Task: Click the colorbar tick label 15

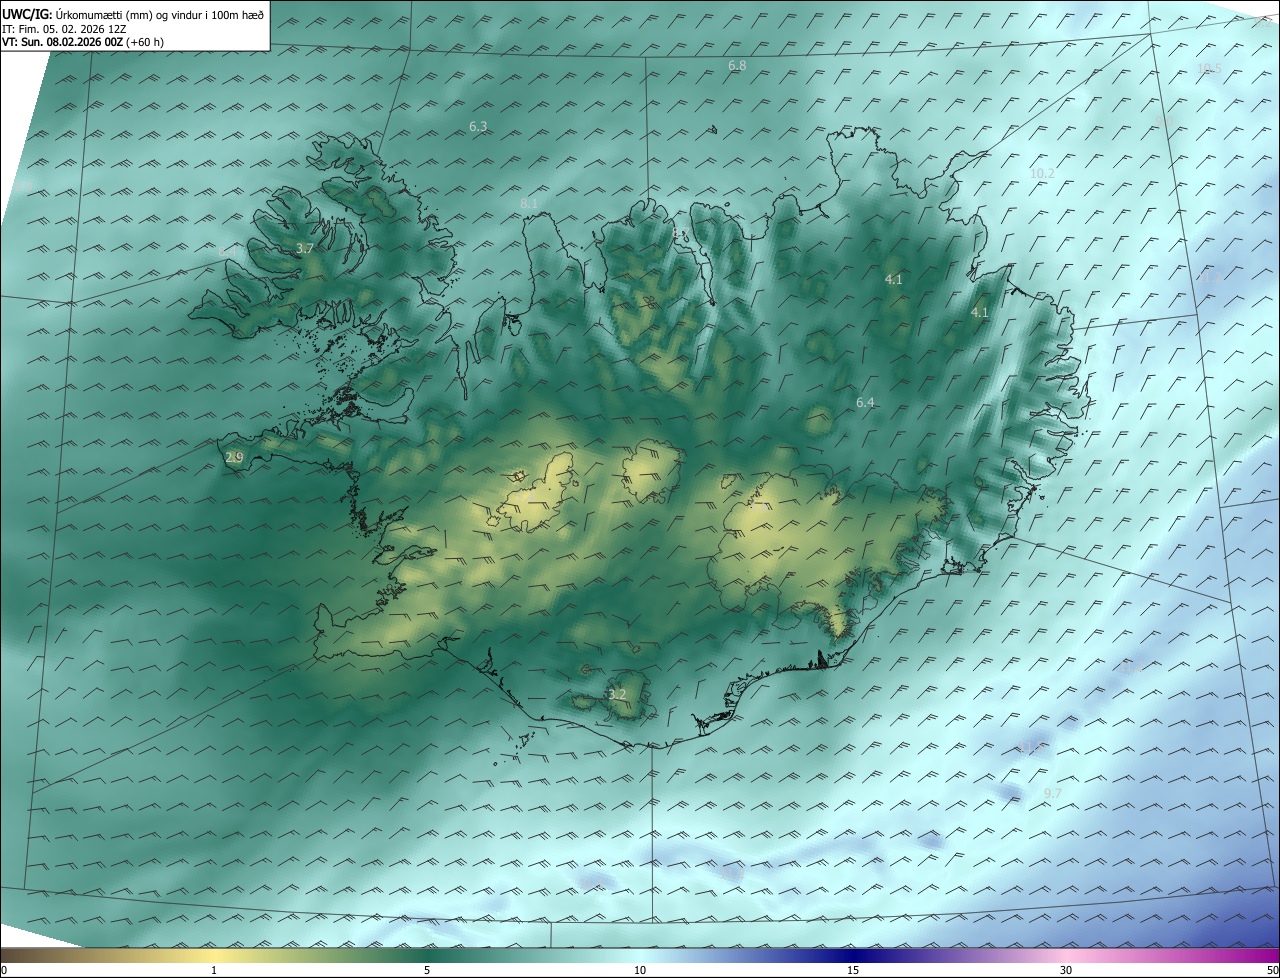Action: coord(853,970)
